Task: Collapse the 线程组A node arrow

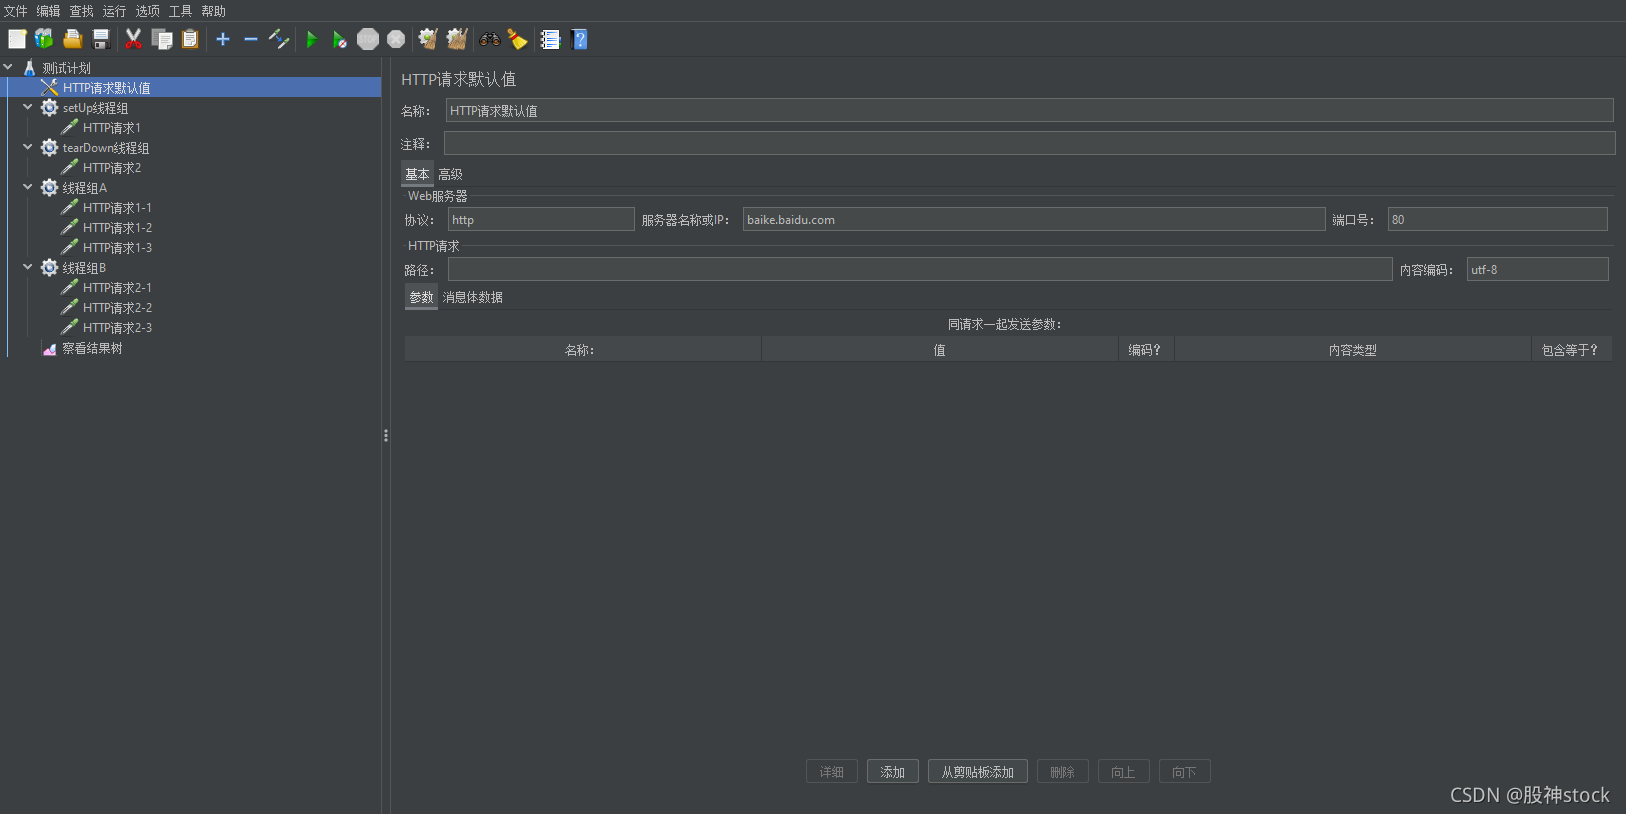Action: point(28,187)
